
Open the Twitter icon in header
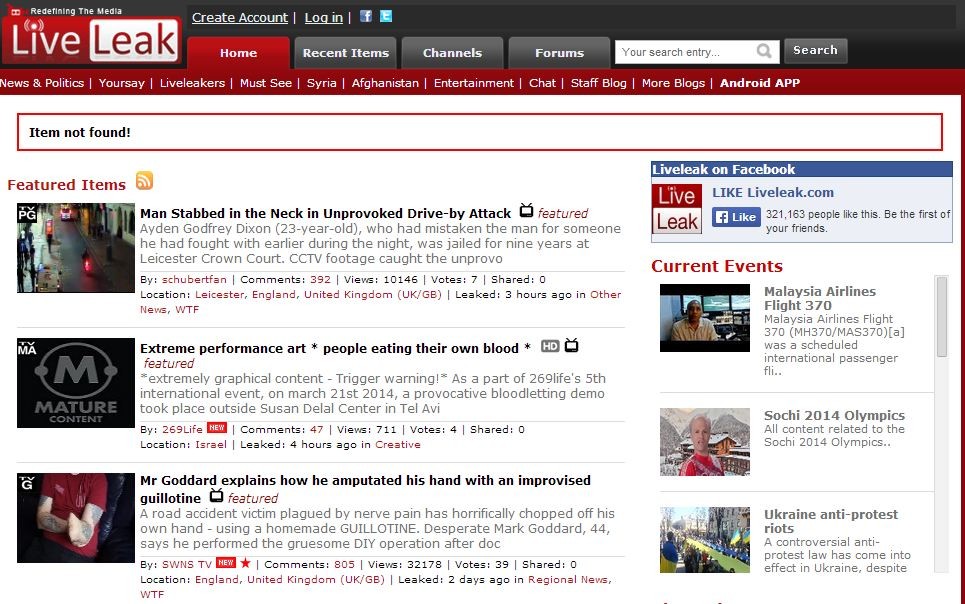386,17
